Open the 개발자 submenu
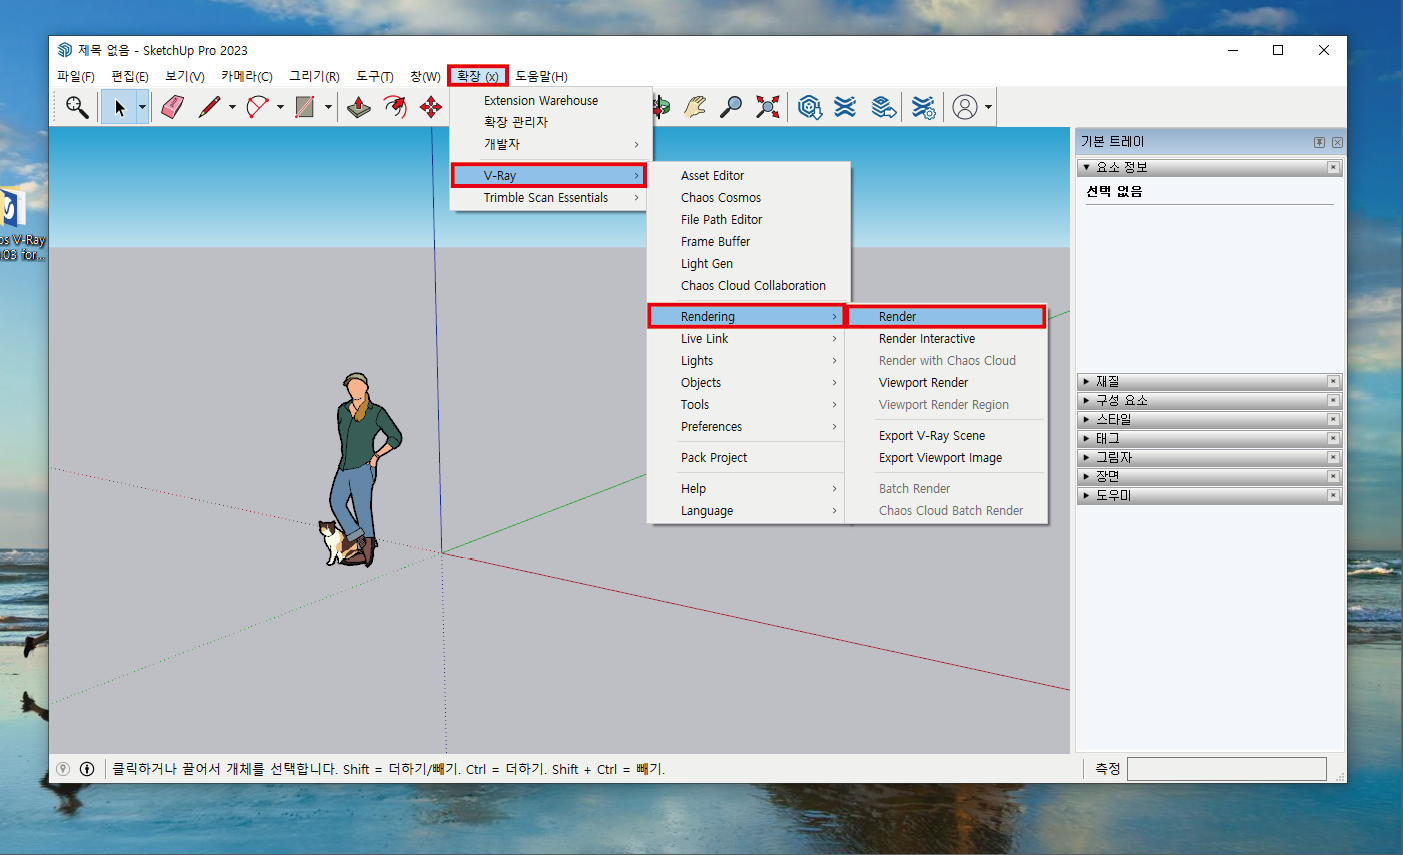The image size is (1403, 855). point(551,144)
